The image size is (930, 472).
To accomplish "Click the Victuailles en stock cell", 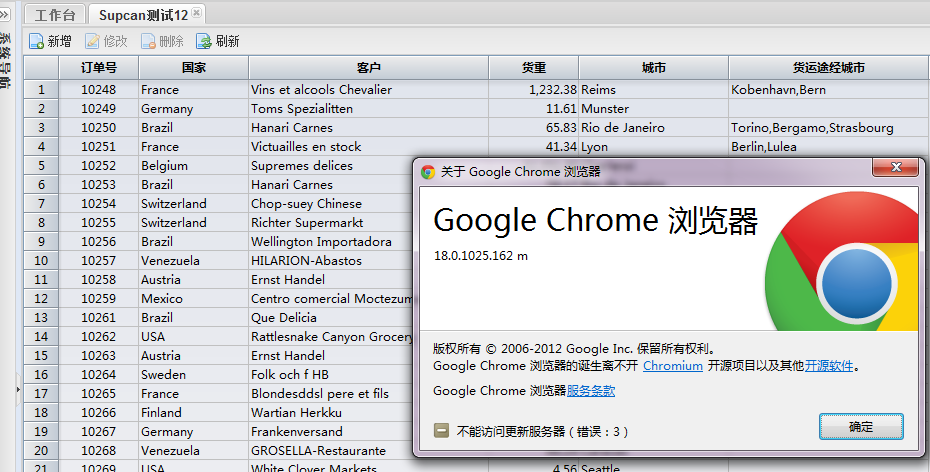I will point(368,146).
